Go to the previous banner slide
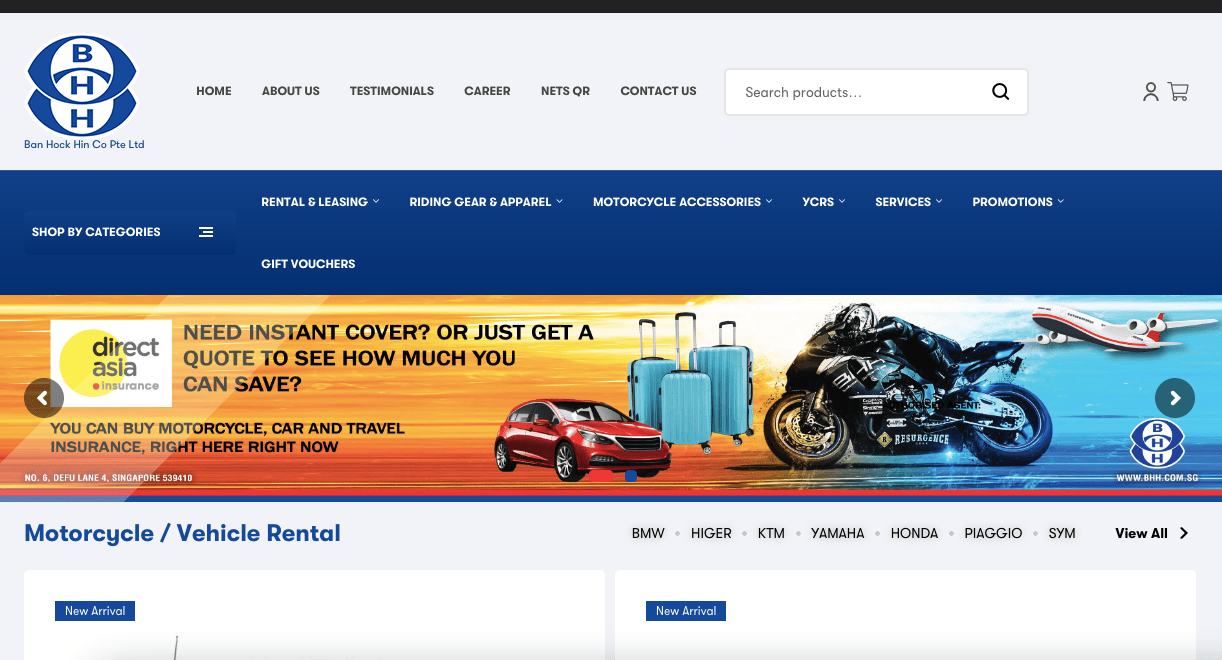1222x660 pixels. click(43, 398)
